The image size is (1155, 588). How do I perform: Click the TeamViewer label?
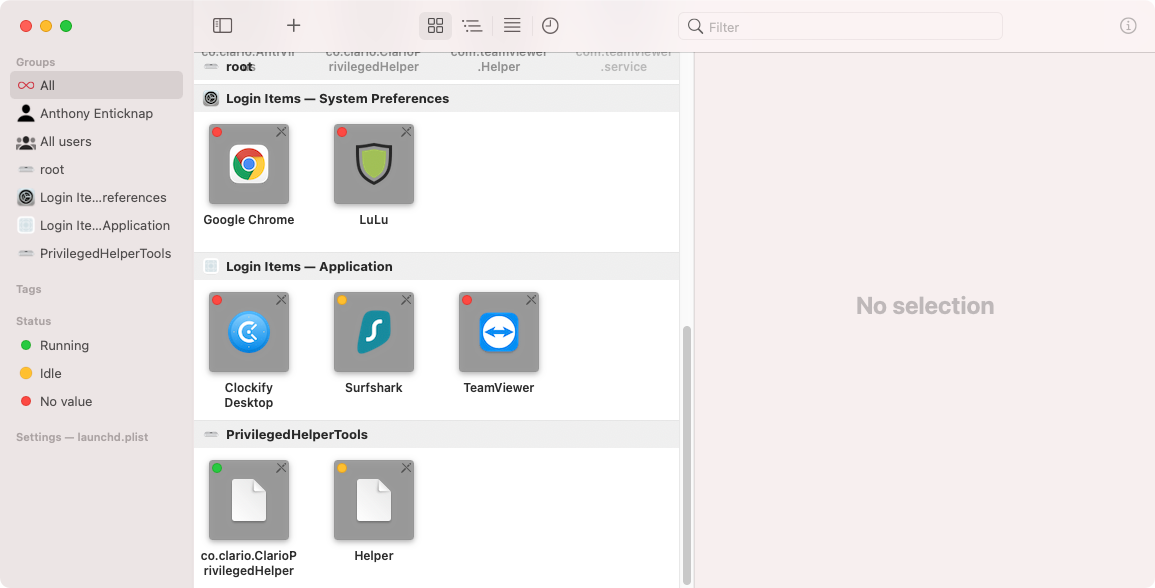[x=499, y=388]
